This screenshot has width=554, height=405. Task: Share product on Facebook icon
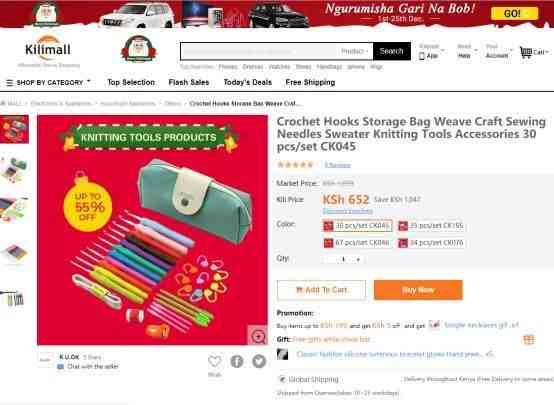click(237, 361)
